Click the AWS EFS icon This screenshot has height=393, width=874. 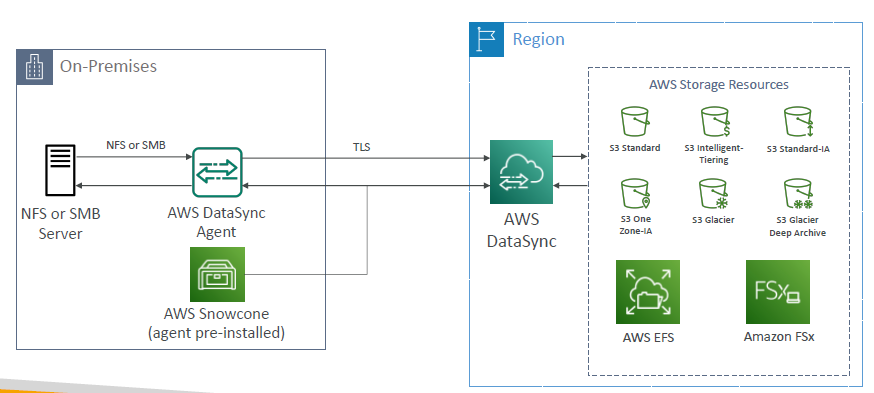648,292
